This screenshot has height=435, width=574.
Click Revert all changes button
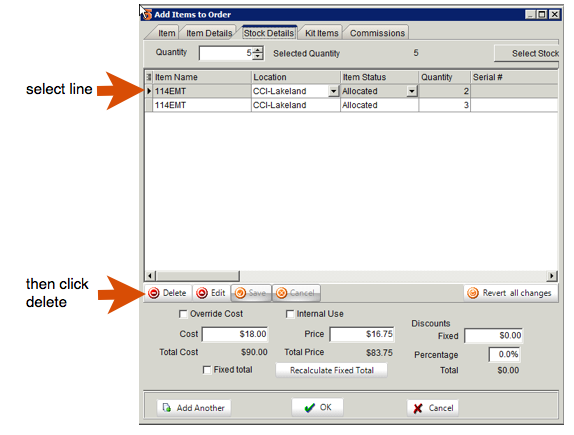[x=511, y=293]
